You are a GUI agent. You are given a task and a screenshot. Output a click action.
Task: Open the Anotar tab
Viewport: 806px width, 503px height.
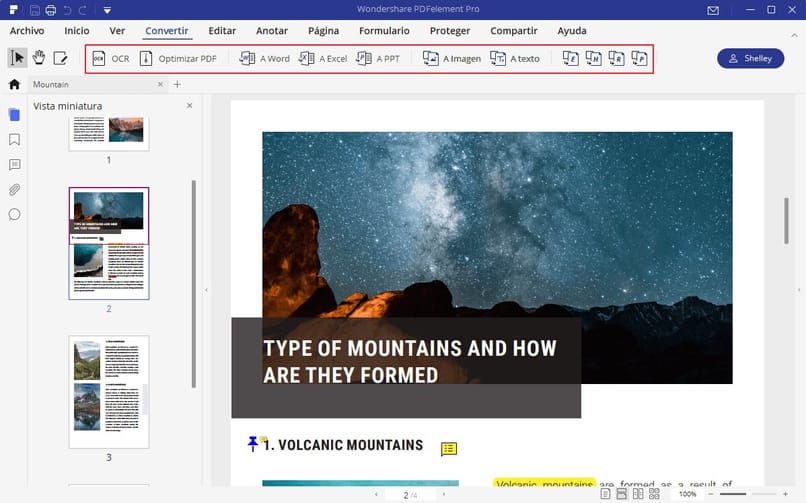272,31
